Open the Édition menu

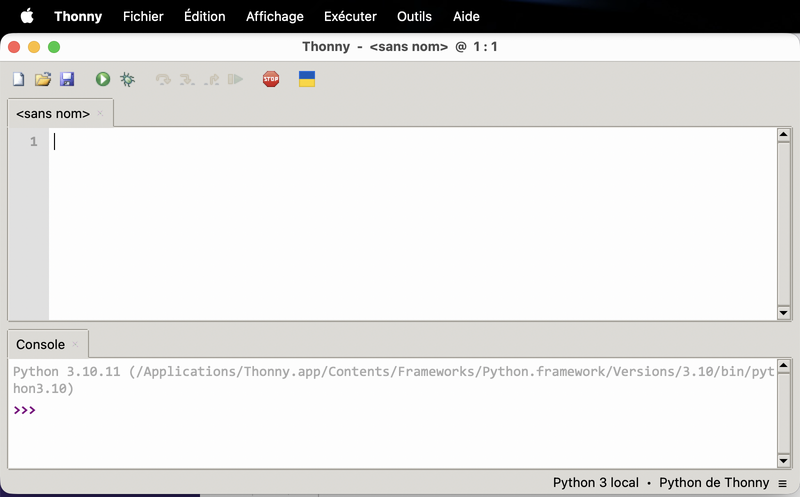[x=205, y=16]
